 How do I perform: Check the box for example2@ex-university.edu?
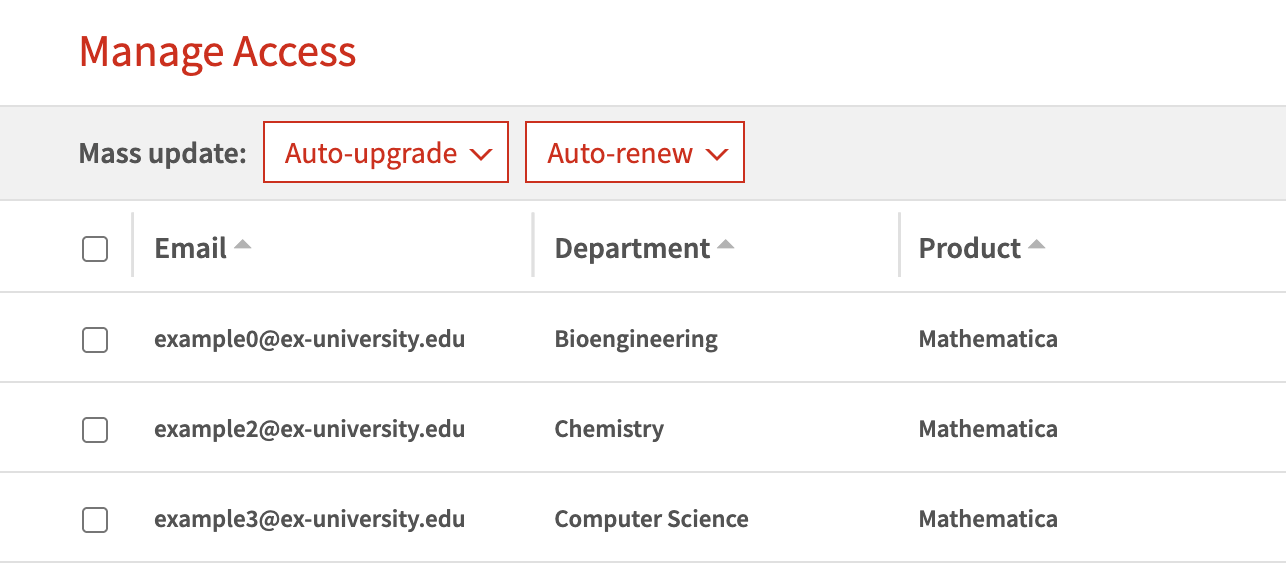click(x=95, y=430)
